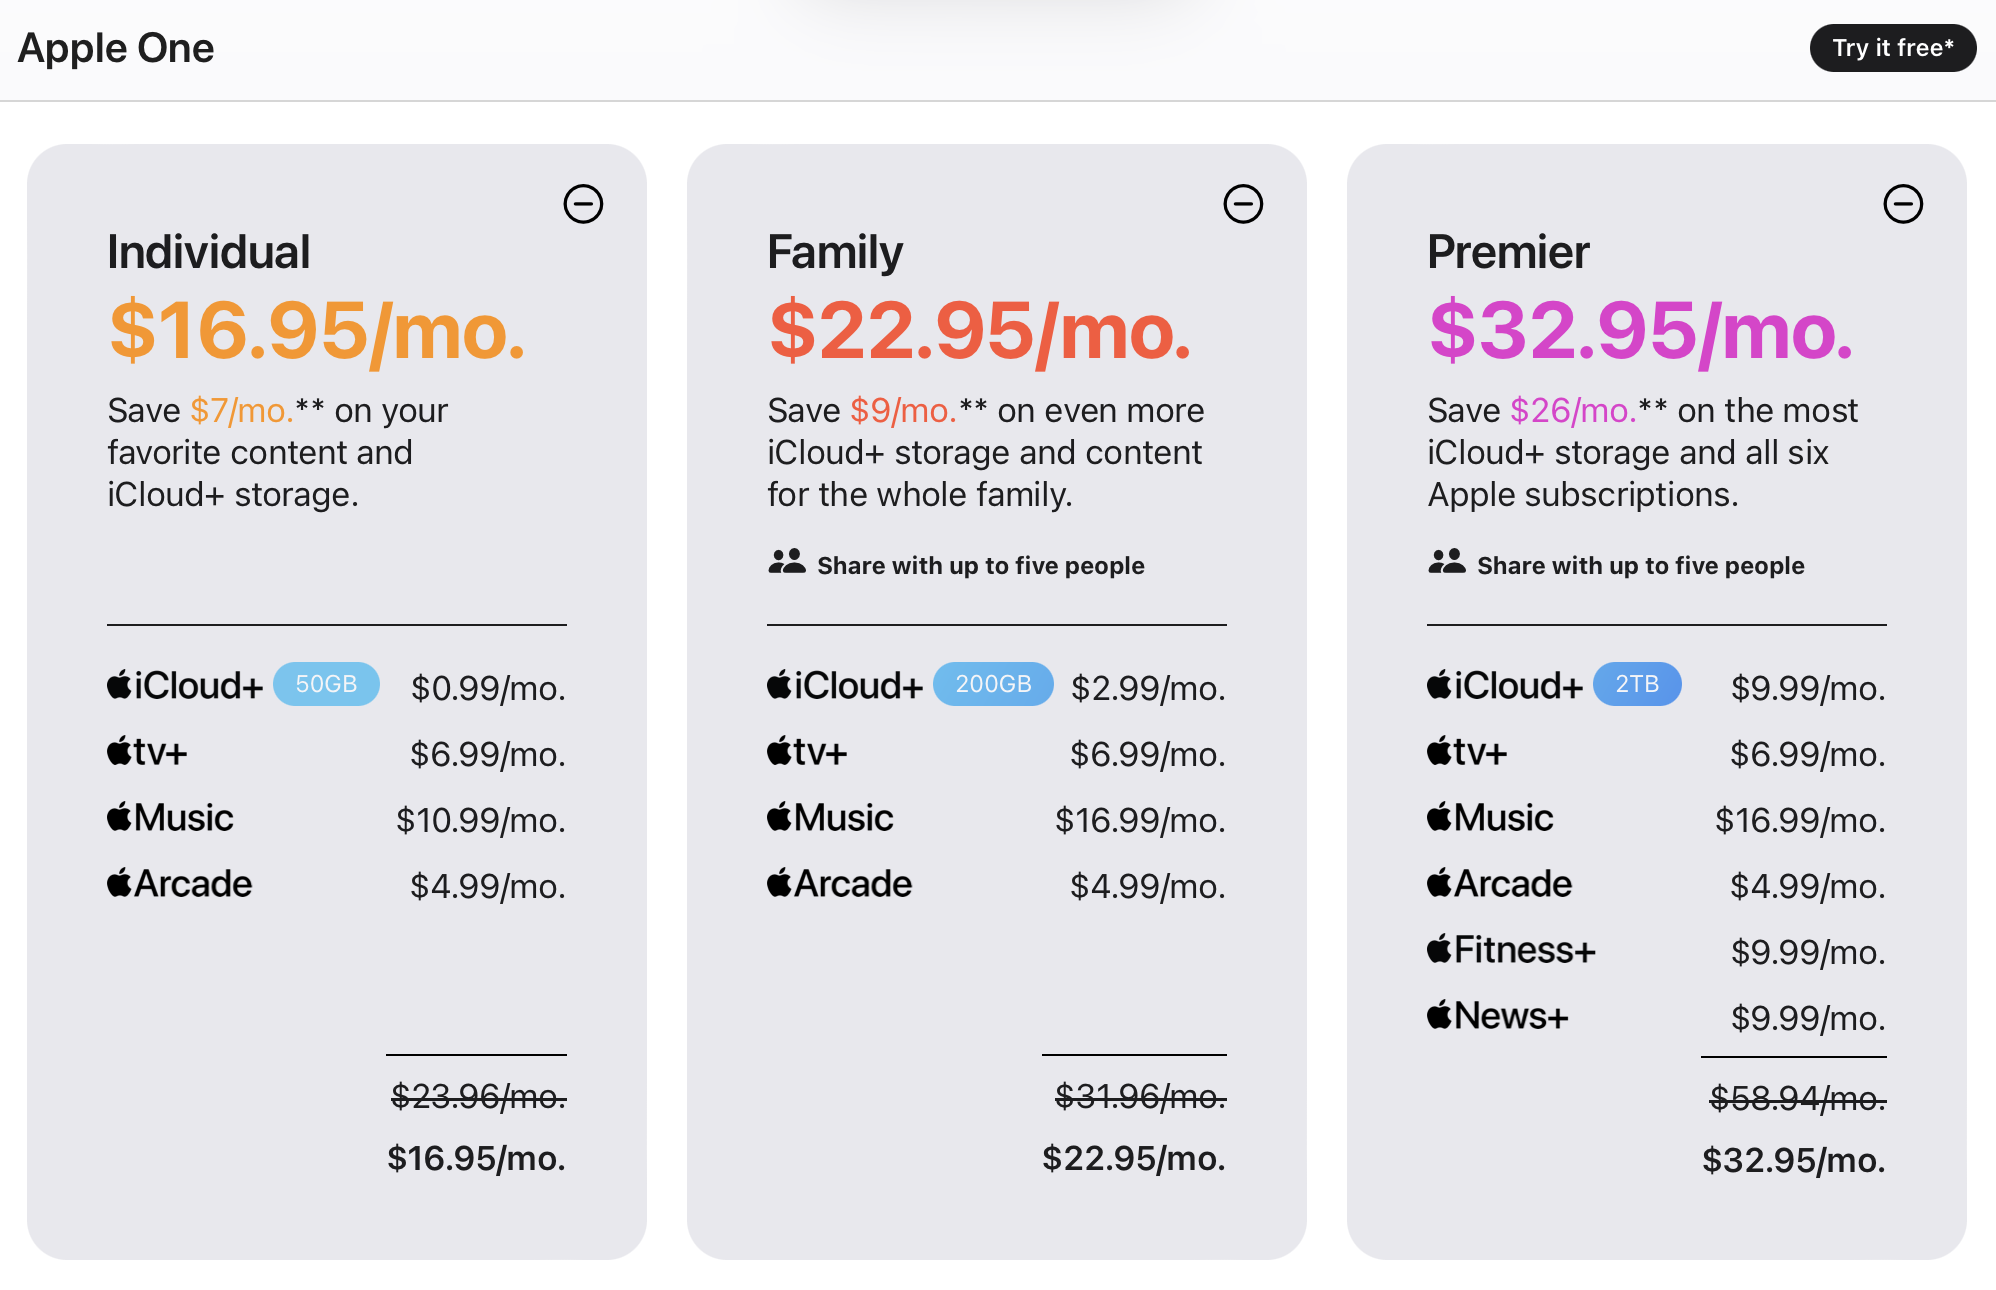Click the Apple News+ logo in Premier plan
The image size is (1996, 1290).
coord(1497,1016)
